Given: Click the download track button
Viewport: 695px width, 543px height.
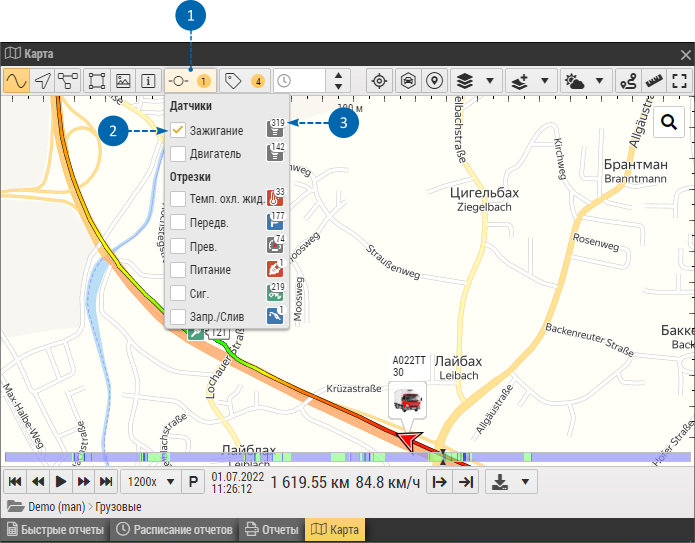Looking at the screenshot, I should 500,482.
